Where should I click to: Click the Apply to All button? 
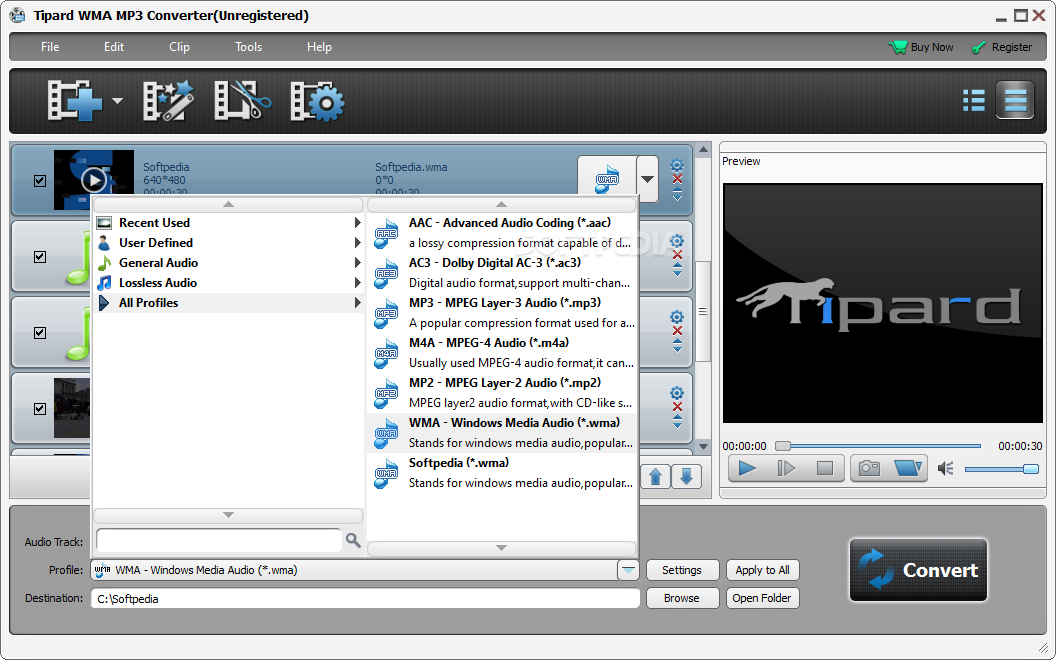tap(762, 570)
